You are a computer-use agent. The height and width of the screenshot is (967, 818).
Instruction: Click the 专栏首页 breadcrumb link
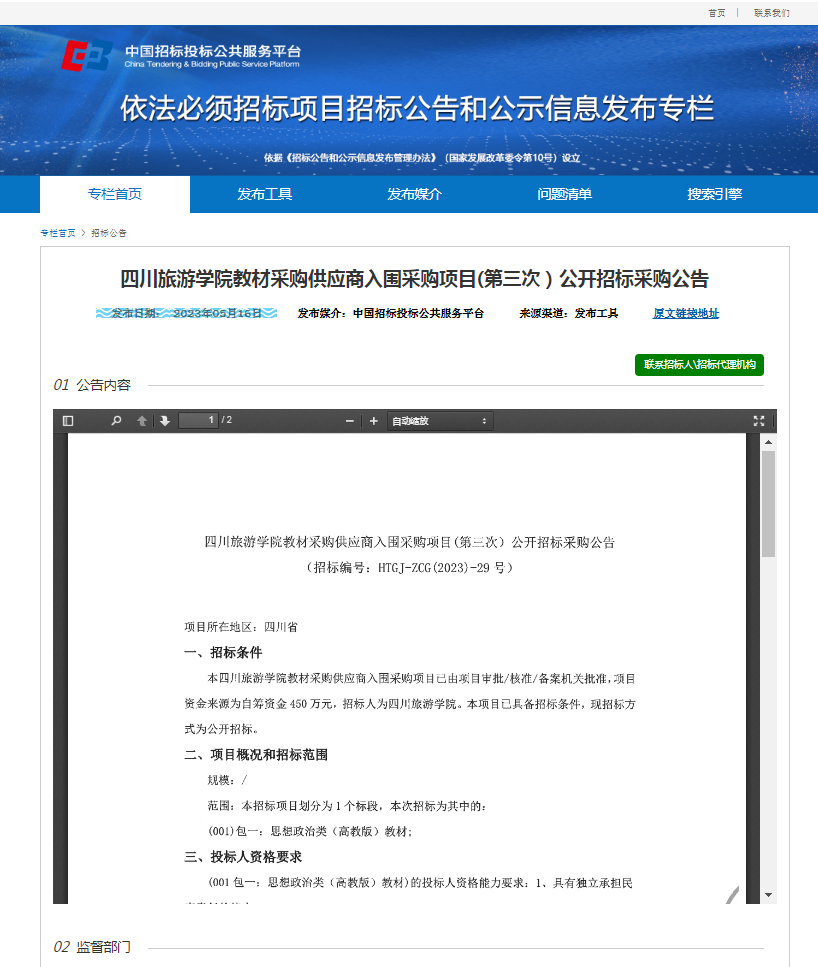[58, 233]
